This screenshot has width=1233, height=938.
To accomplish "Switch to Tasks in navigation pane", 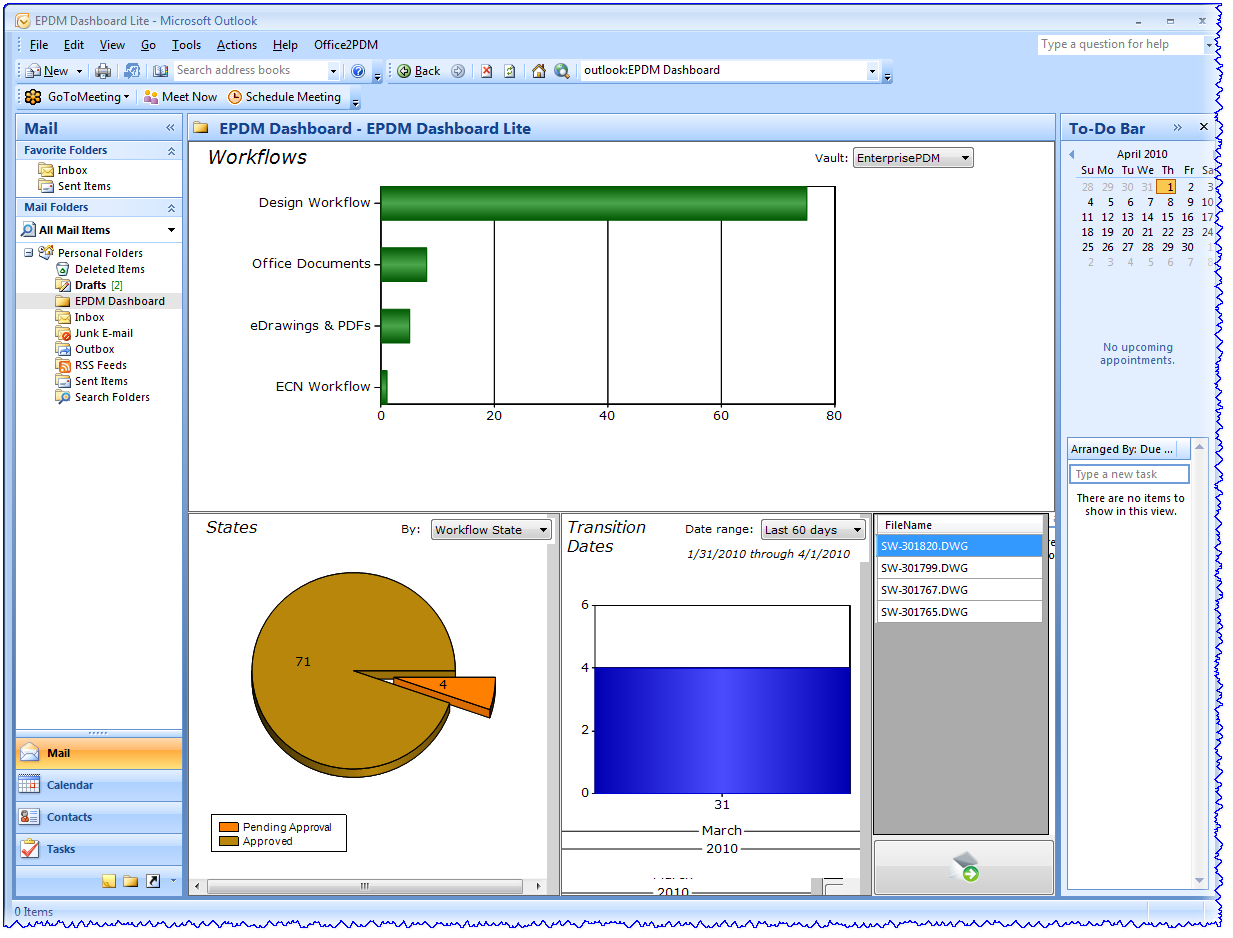I will (x=99, y=849).
